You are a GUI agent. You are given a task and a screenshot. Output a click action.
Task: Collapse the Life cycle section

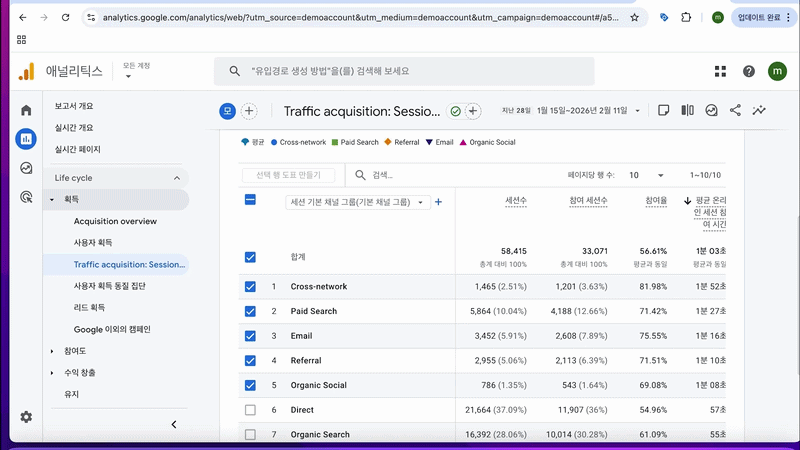177,178
